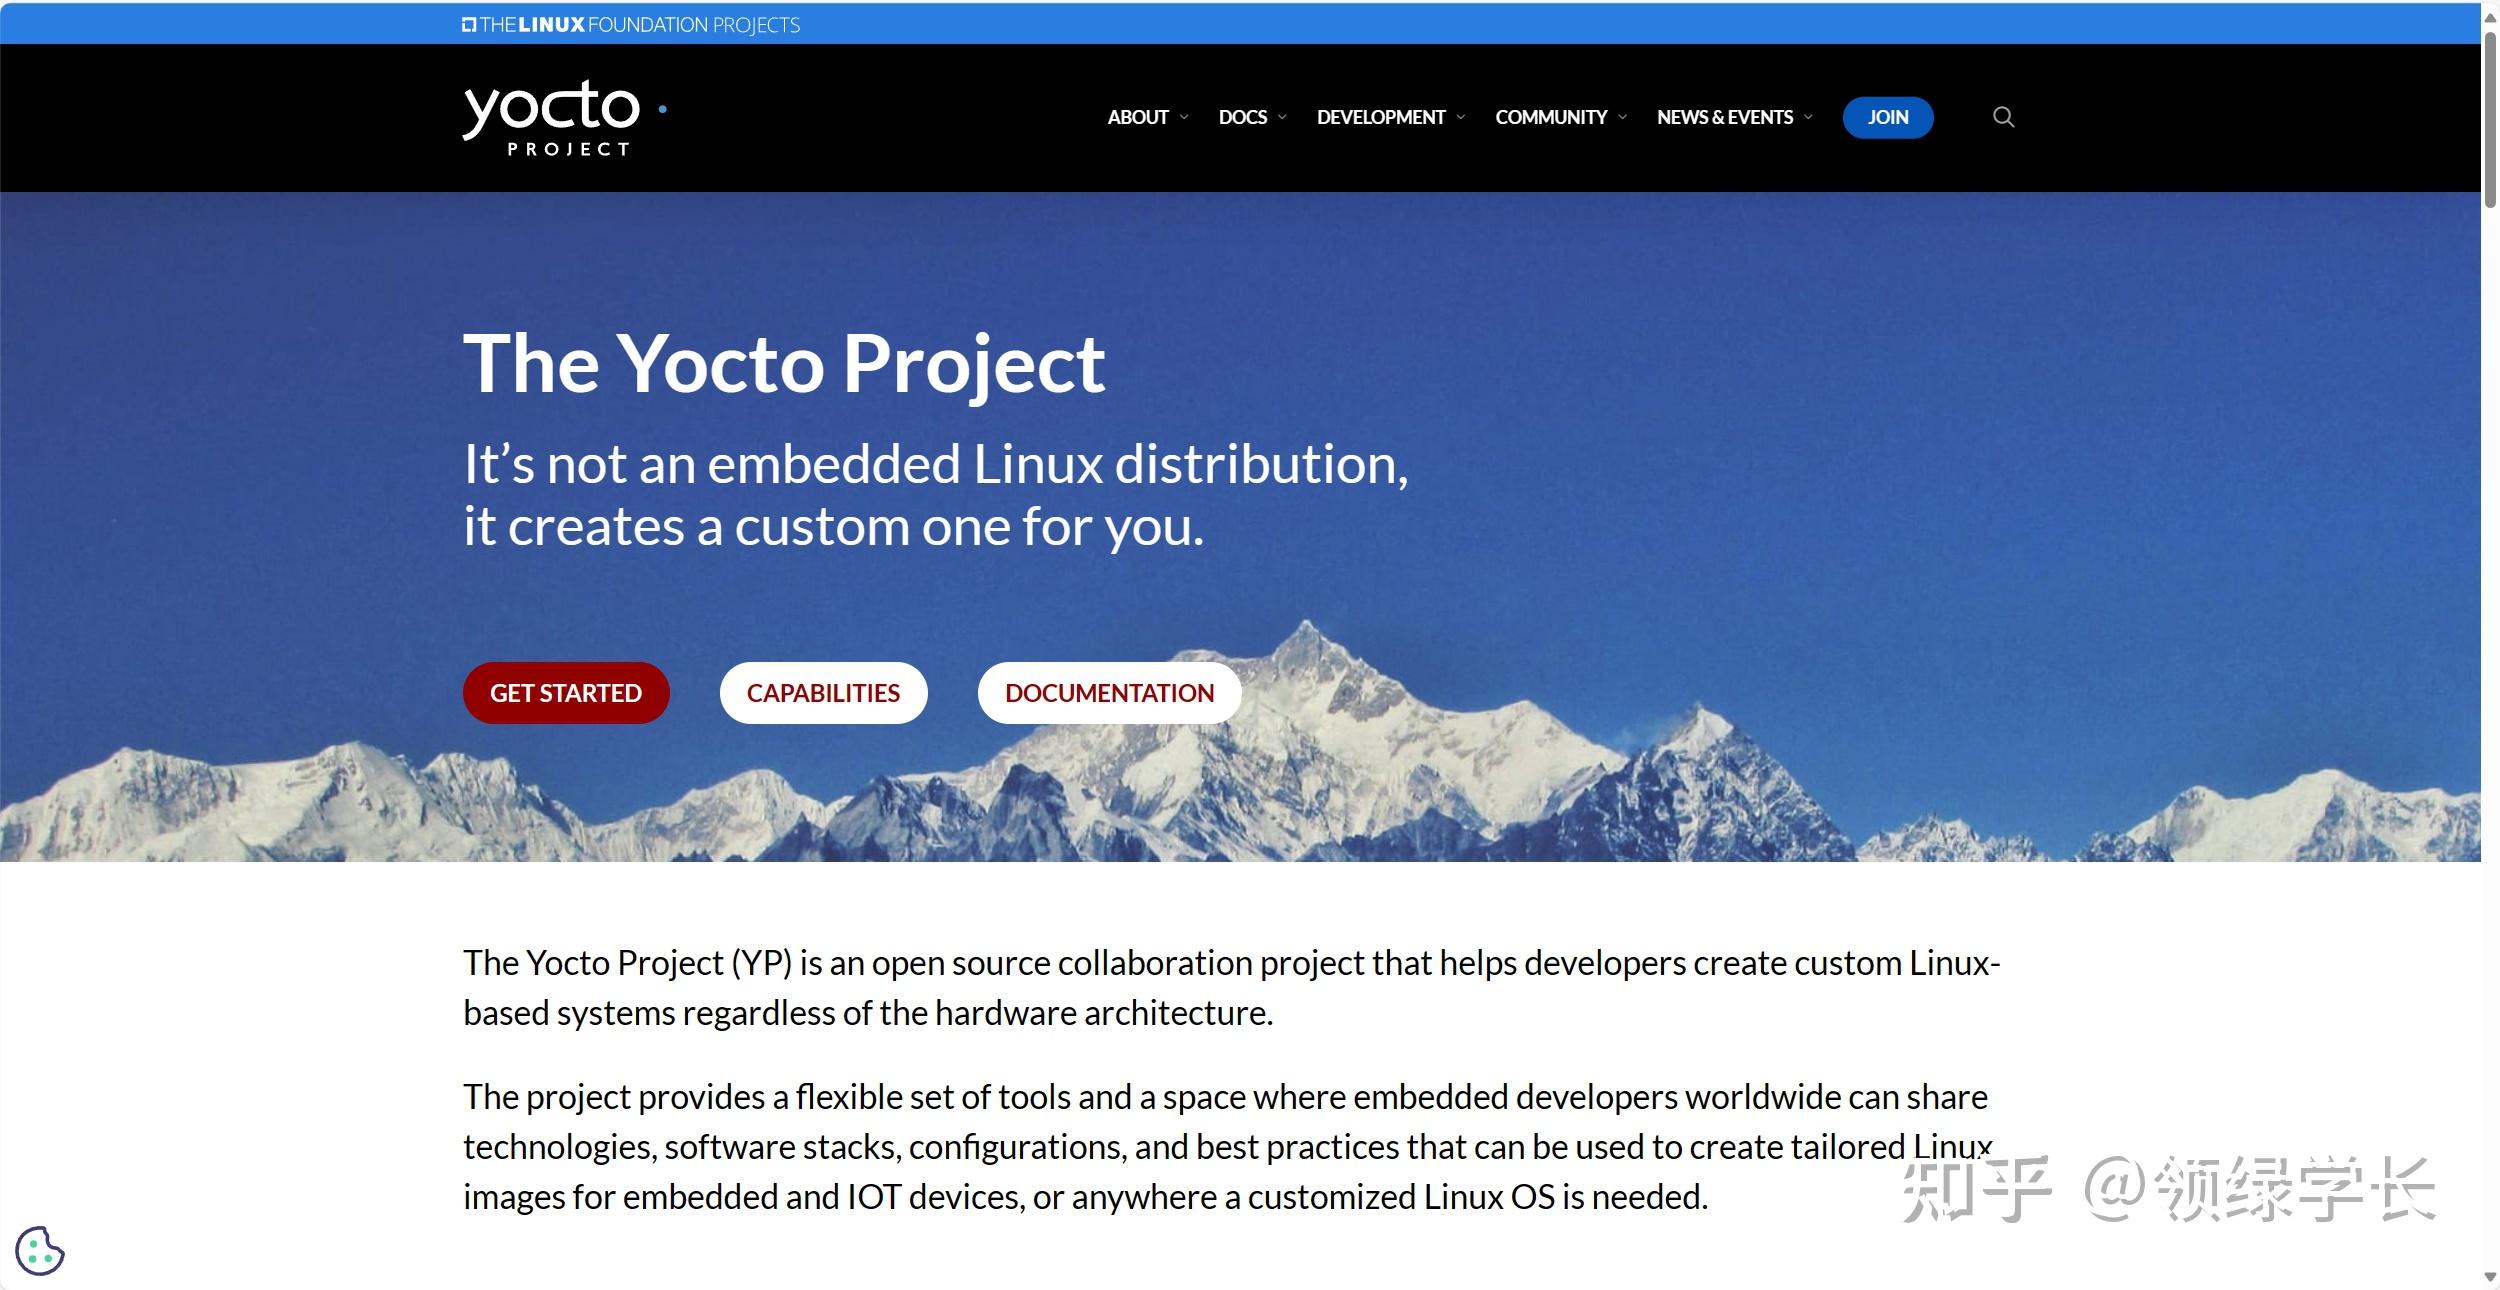
Task: Click the Yocto Project logo
Action: tap(565, 118)
